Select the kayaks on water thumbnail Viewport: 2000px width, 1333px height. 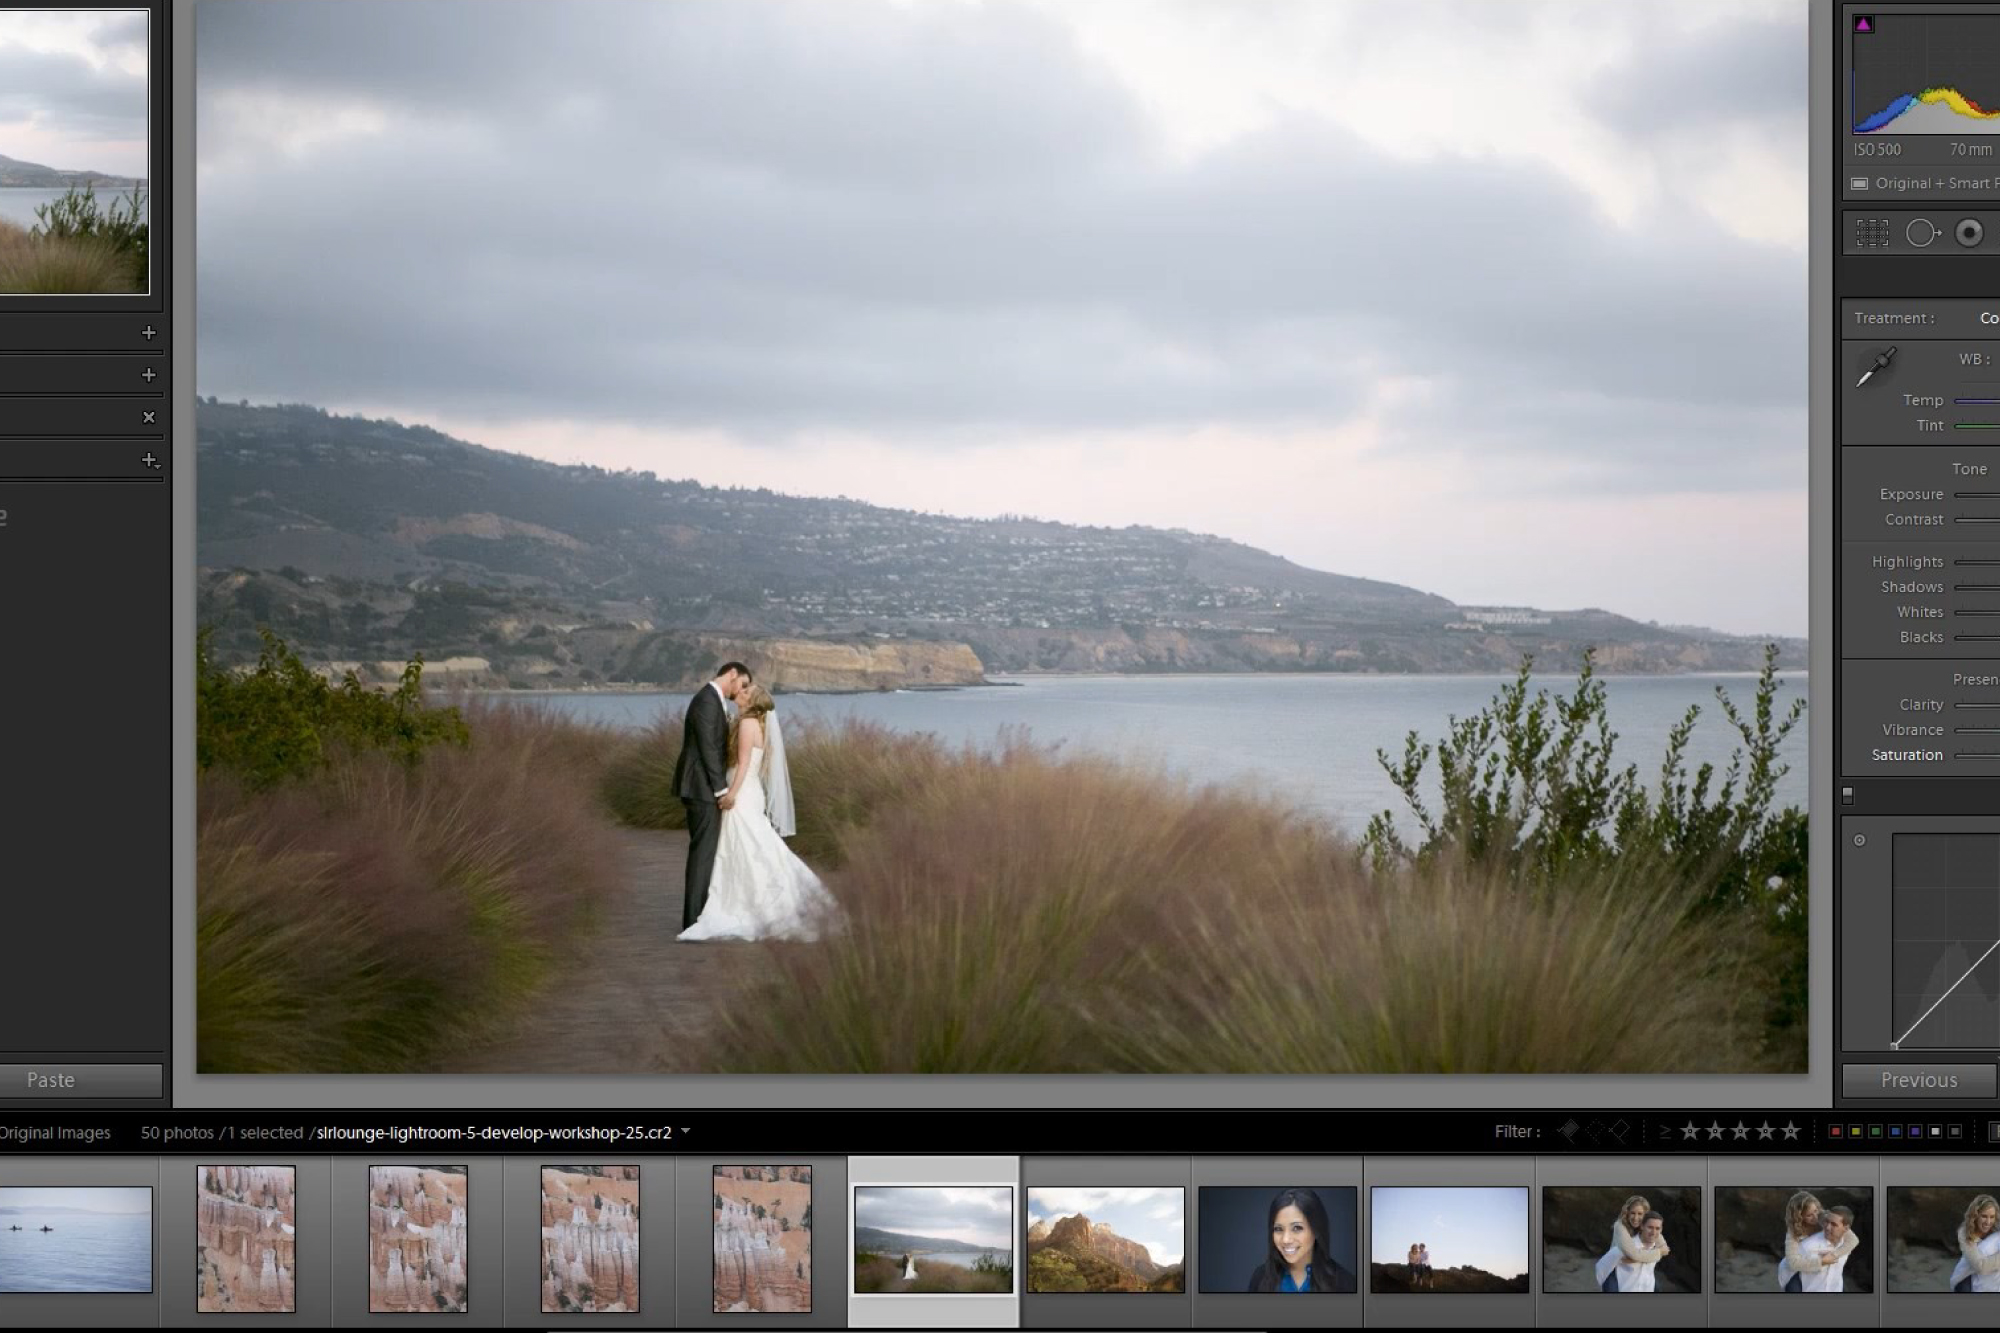[x=76, y=1239]
